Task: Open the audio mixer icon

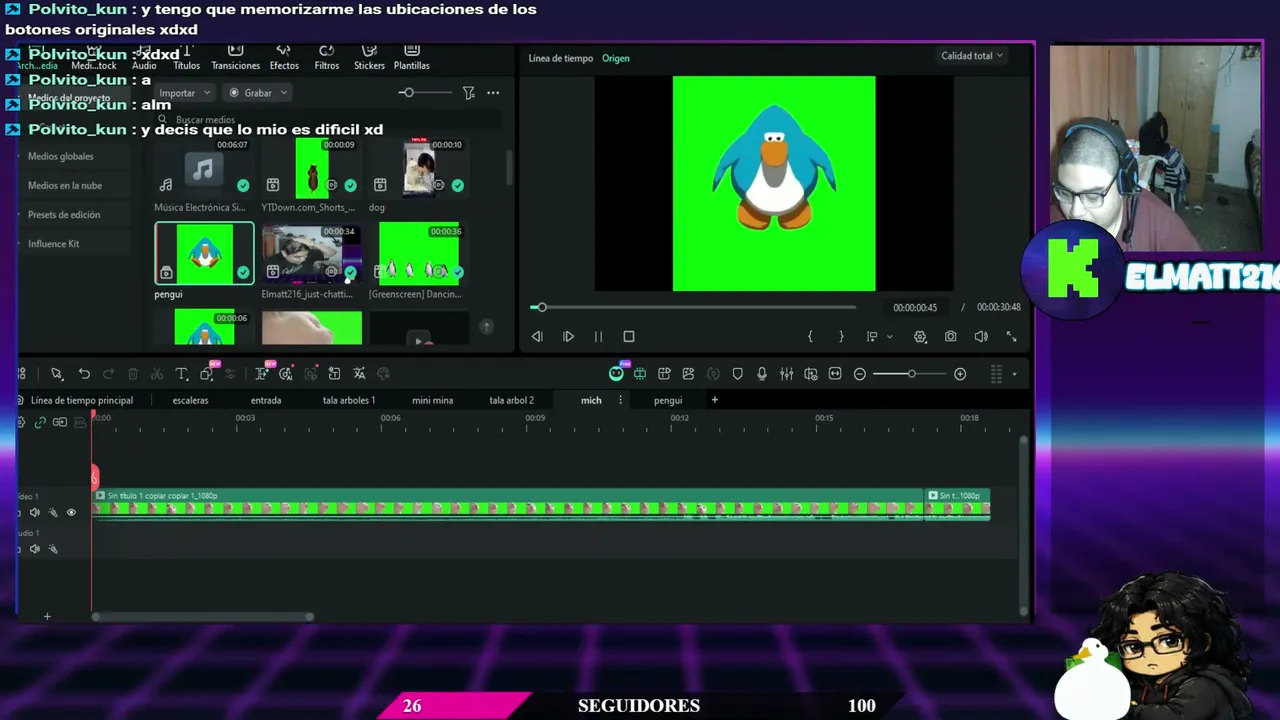Action: click(787, 374)
